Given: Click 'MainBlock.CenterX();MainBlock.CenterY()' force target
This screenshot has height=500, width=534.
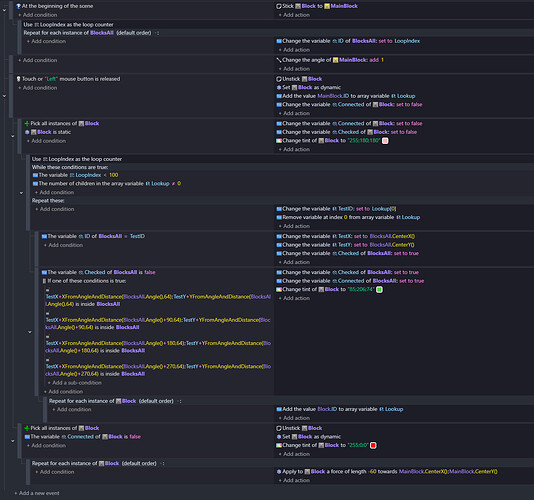Looking at the screenshot, I should pos(448,472).
